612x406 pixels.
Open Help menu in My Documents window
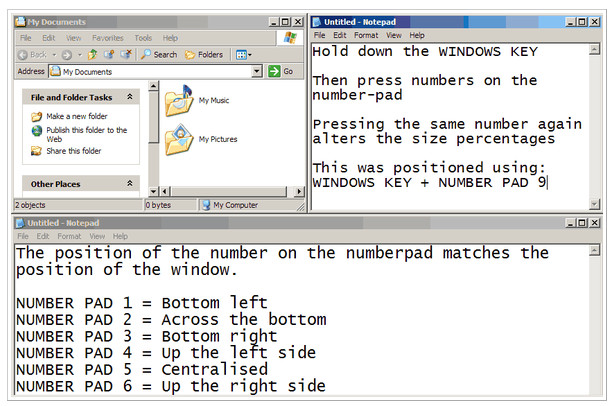pyautogui.click(x=170, y=38)
